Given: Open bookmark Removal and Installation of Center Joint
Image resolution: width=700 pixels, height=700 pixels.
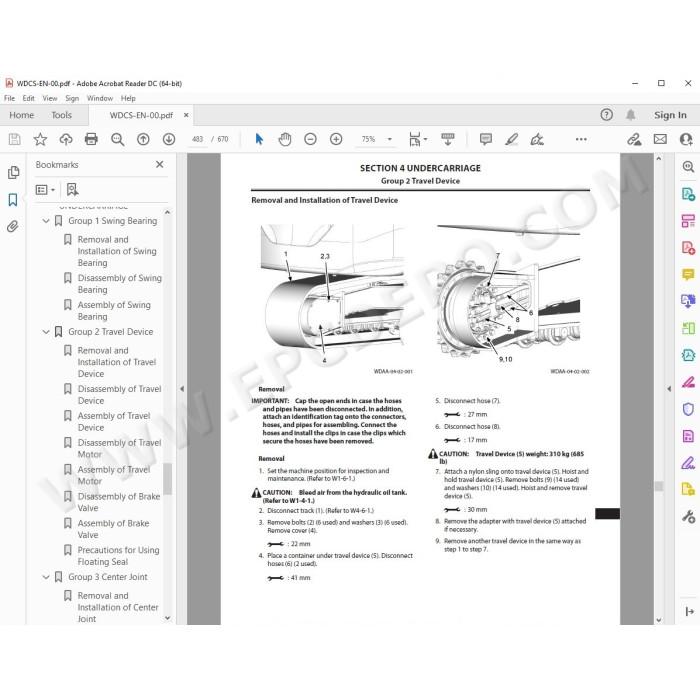Looking at the screenshot, I should tap(118, 607).
